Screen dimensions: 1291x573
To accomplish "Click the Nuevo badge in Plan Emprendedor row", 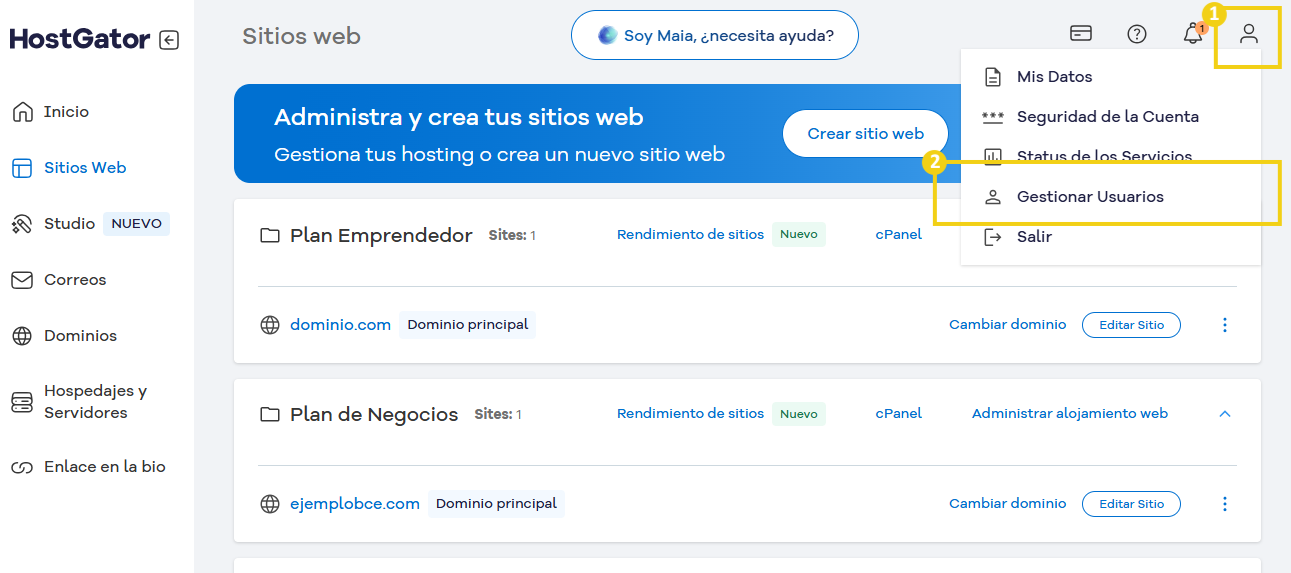I will pos(799,234).
